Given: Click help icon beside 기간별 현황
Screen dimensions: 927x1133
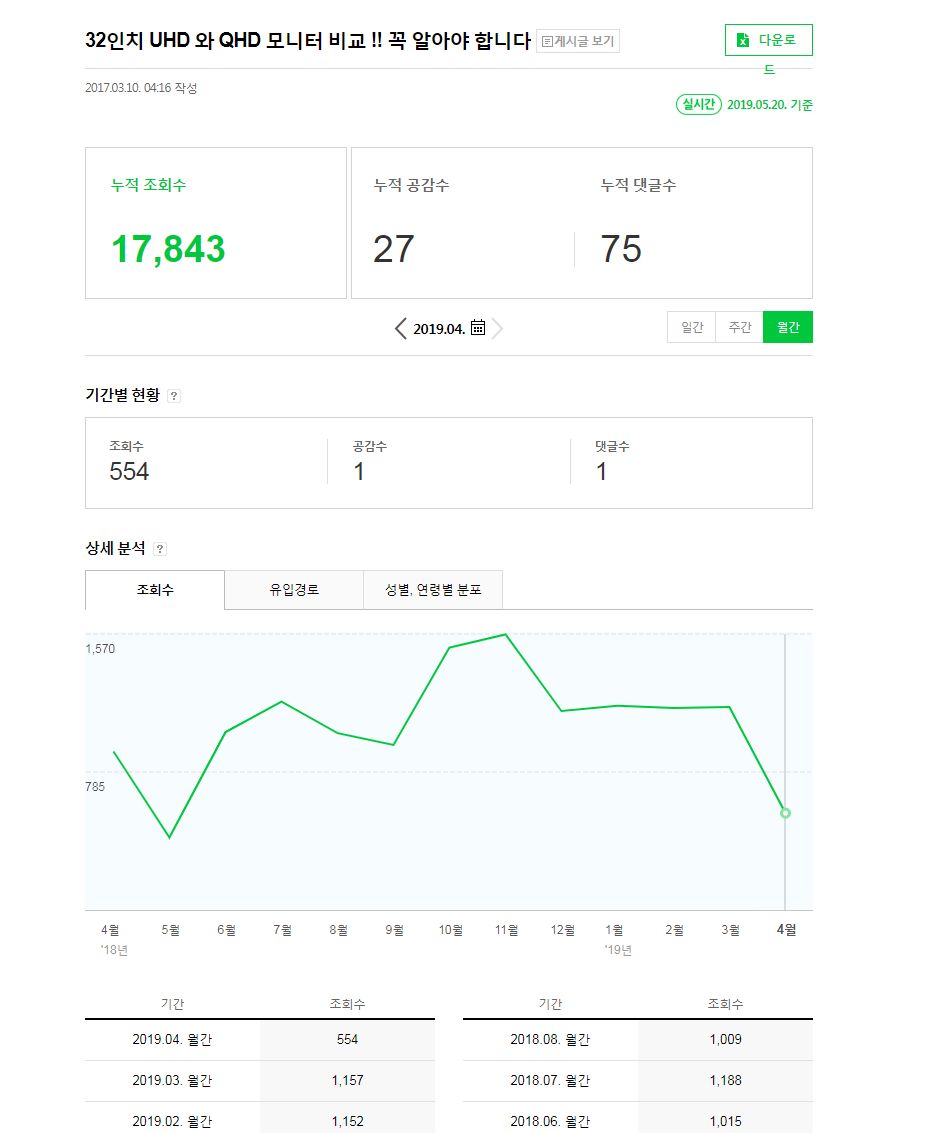Looking at the screenshot, I should click(x=174, y=396).
